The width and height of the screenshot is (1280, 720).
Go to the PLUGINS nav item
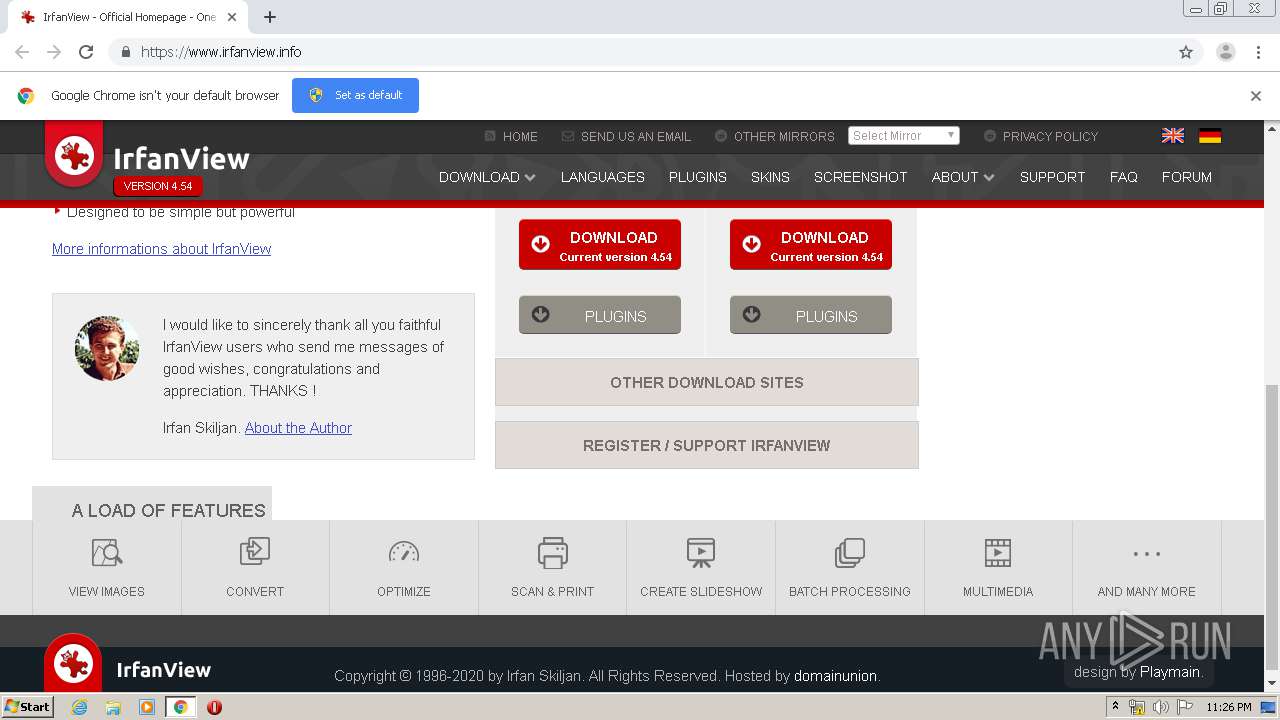pyautogui.click(x=697, y=177)
